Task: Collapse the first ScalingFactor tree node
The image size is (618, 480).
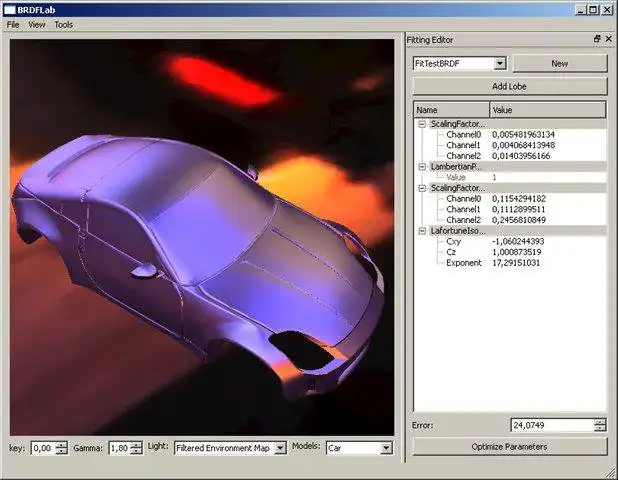Action: (x=422, y=124)
